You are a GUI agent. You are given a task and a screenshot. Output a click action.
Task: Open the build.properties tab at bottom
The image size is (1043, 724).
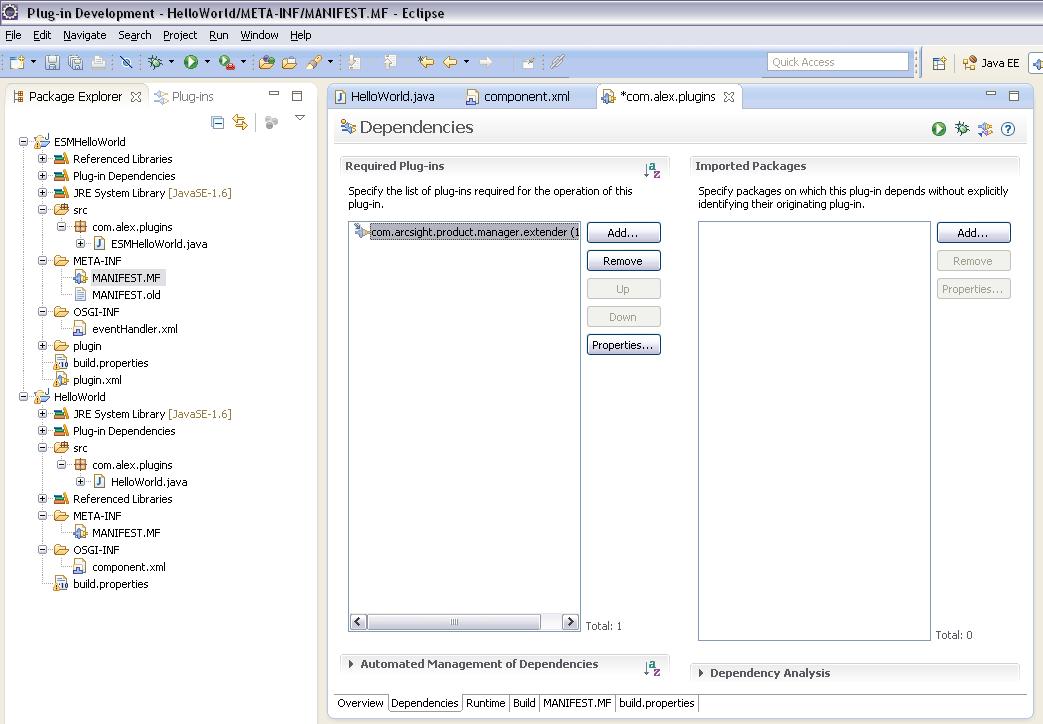click(x=657, y=703)
